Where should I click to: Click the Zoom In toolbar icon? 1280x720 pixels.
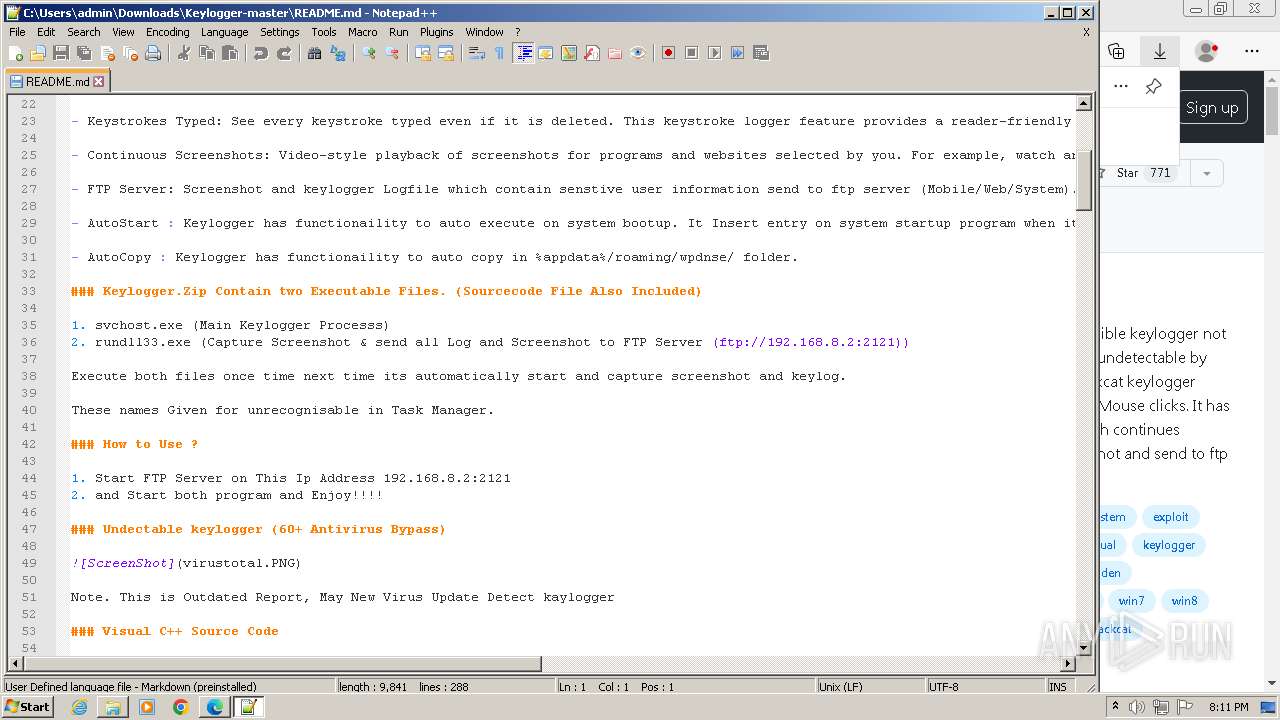tap(368, 53)
